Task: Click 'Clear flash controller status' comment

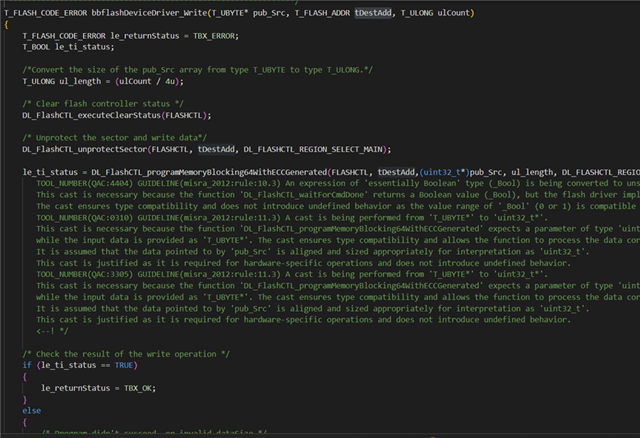Action: coord(103,104)
